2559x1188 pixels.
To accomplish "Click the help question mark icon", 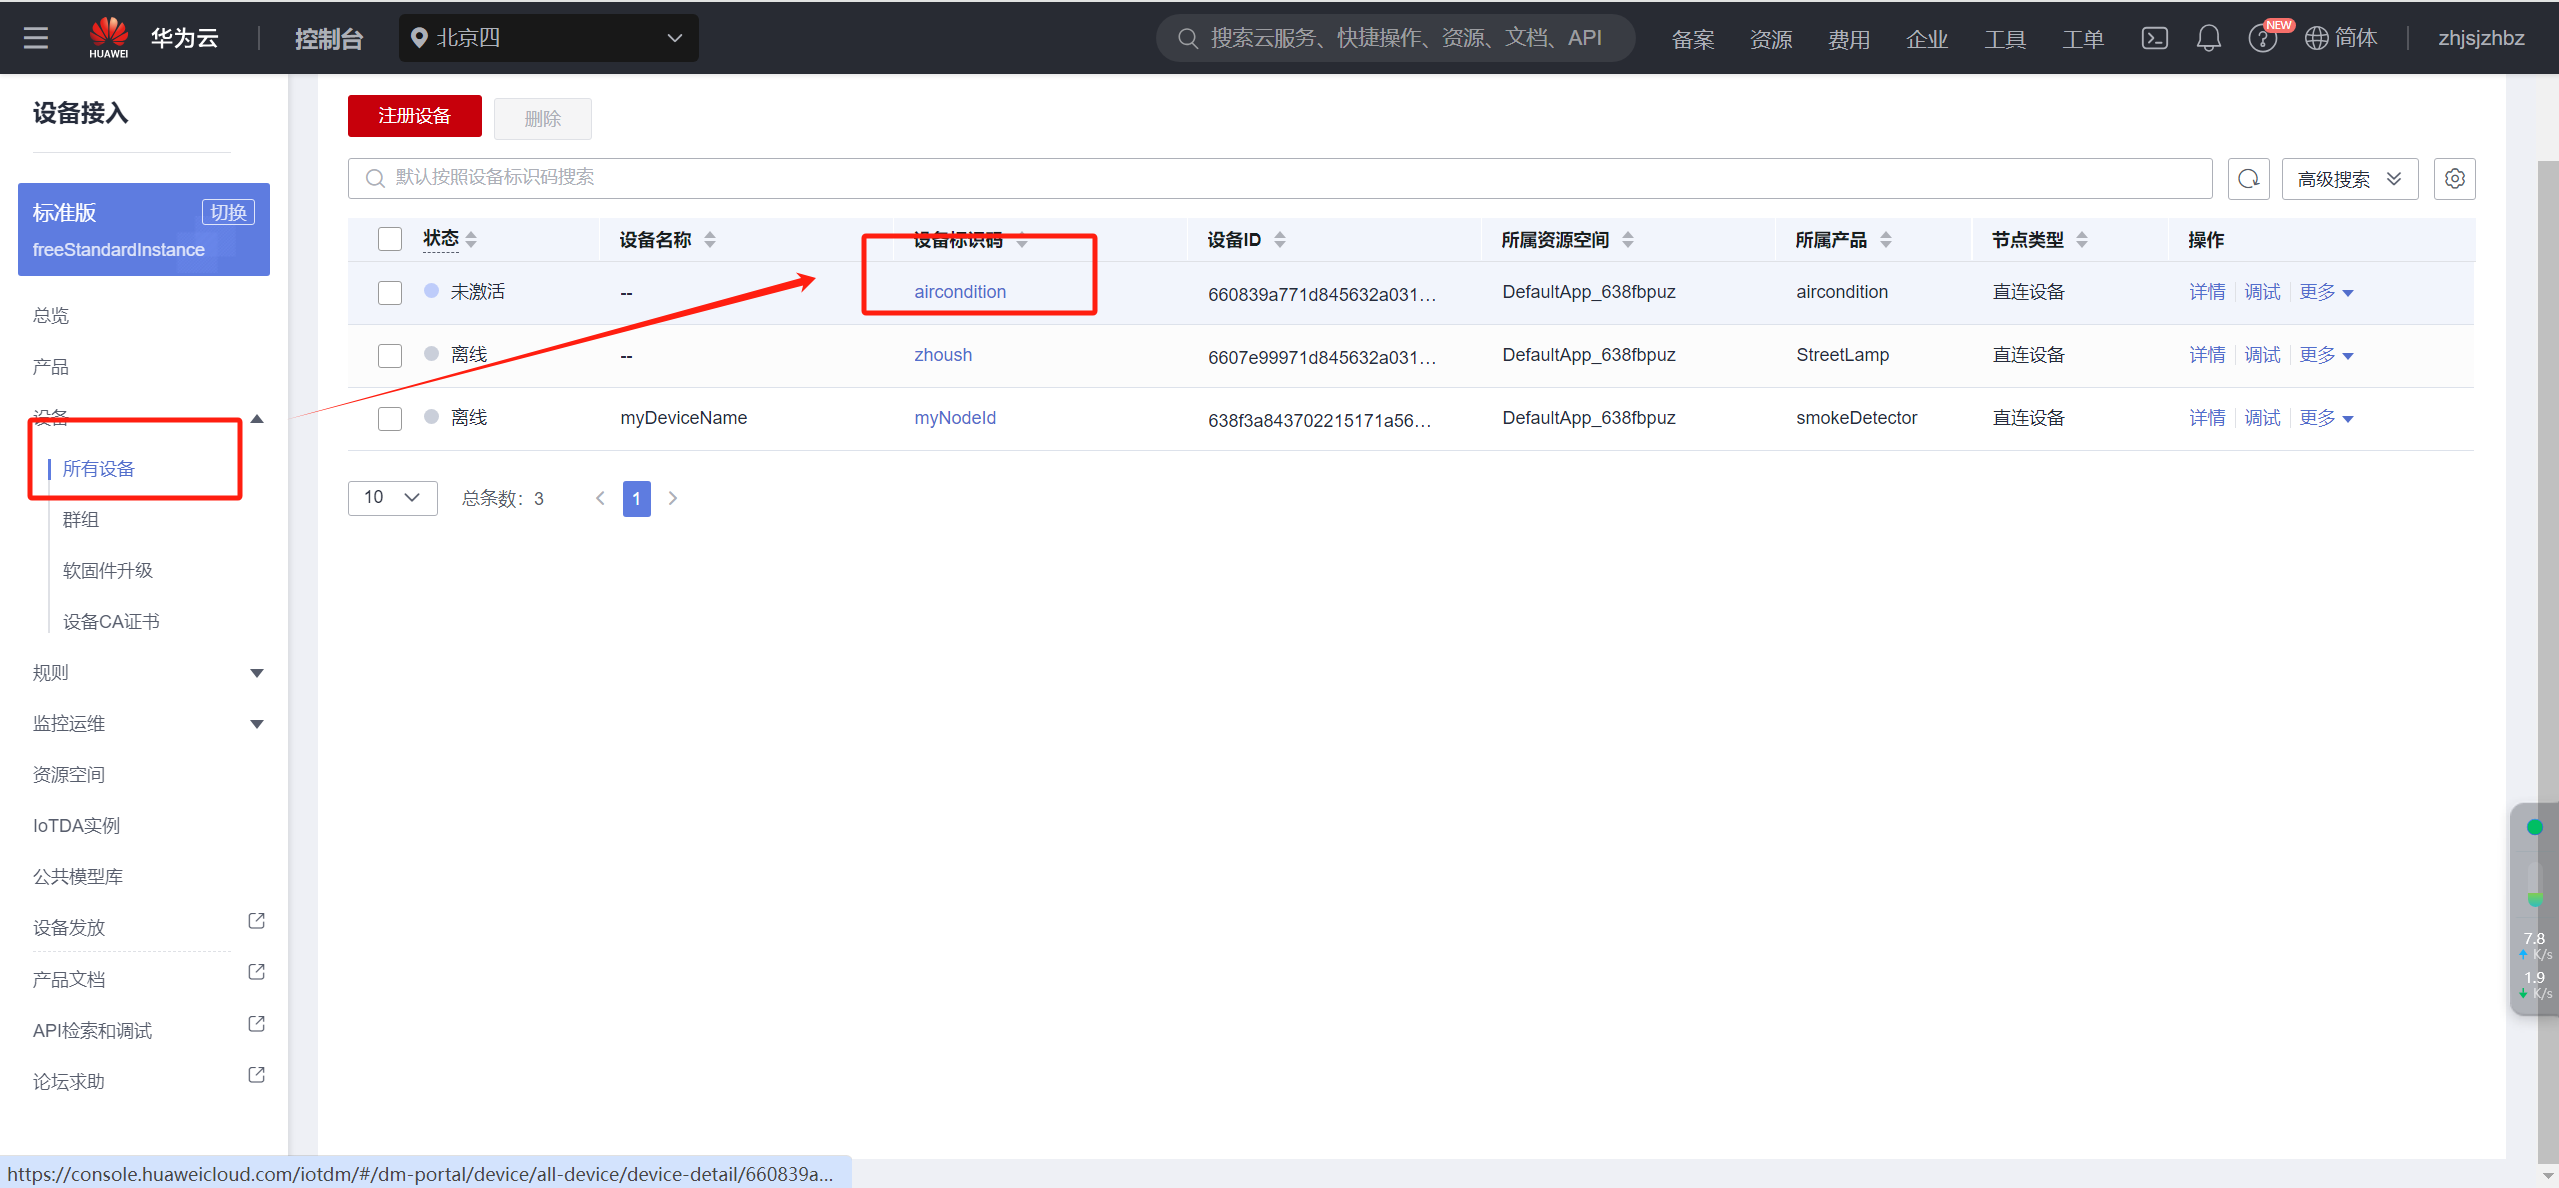I will 2261,39.
